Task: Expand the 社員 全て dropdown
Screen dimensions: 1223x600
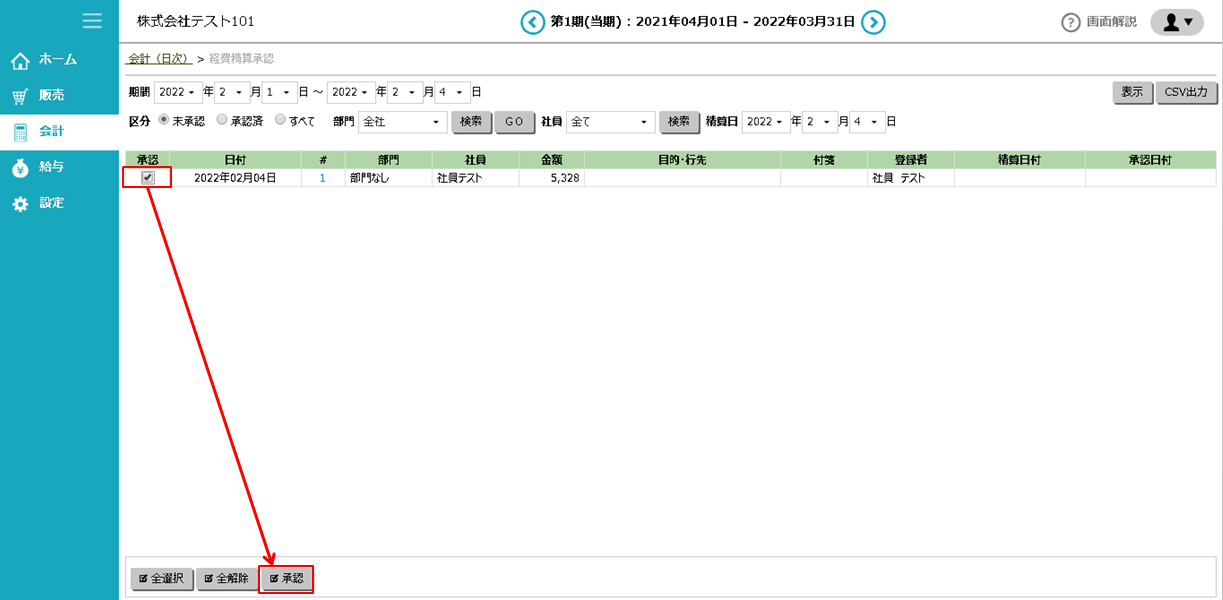Action: 610,122
